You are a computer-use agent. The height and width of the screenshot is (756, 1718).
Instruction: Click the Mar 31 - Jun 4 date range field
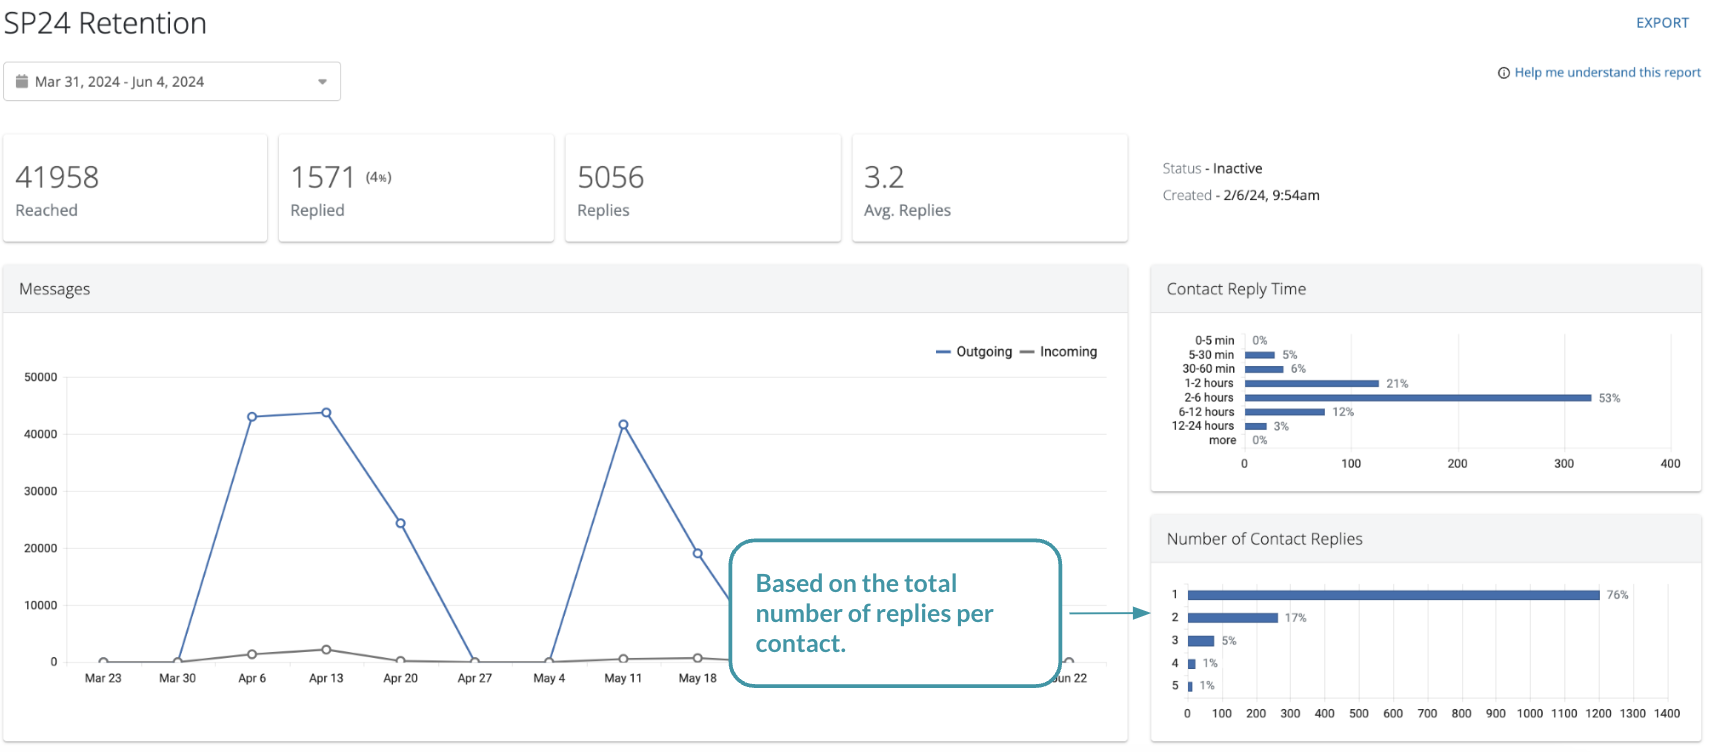pyautogui.click(x=160, y=82)
